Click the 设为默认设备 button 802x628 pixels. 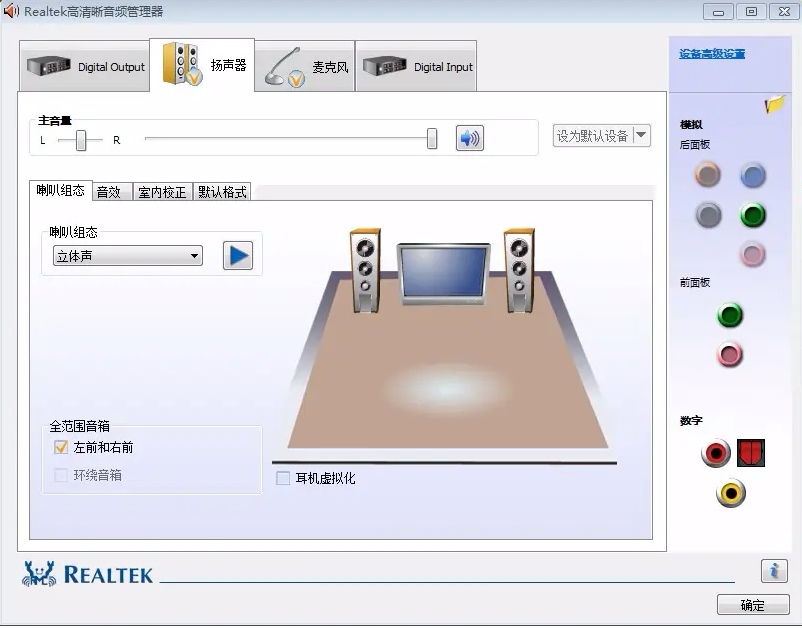click(x=592, y=136)
